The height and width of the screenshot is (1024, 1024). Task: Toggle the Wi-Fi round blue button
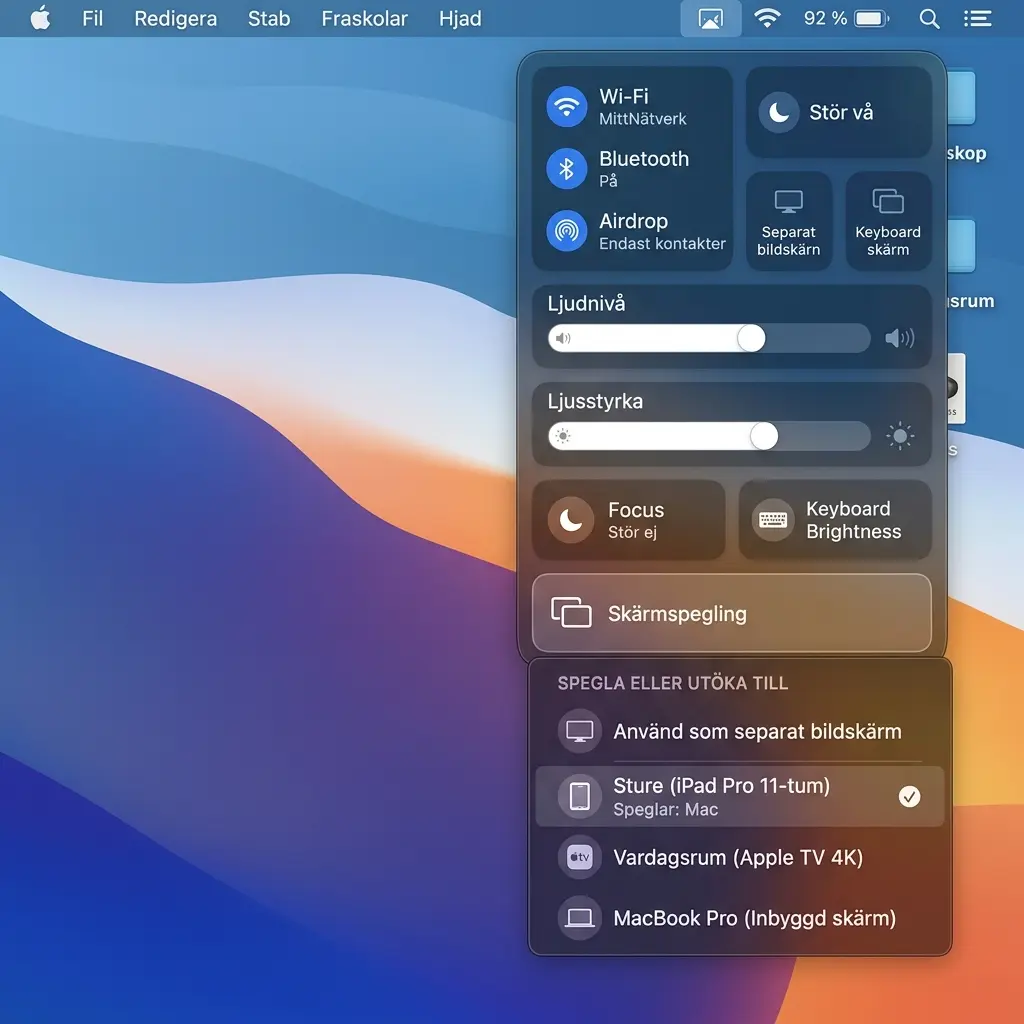tap(566, 106)
